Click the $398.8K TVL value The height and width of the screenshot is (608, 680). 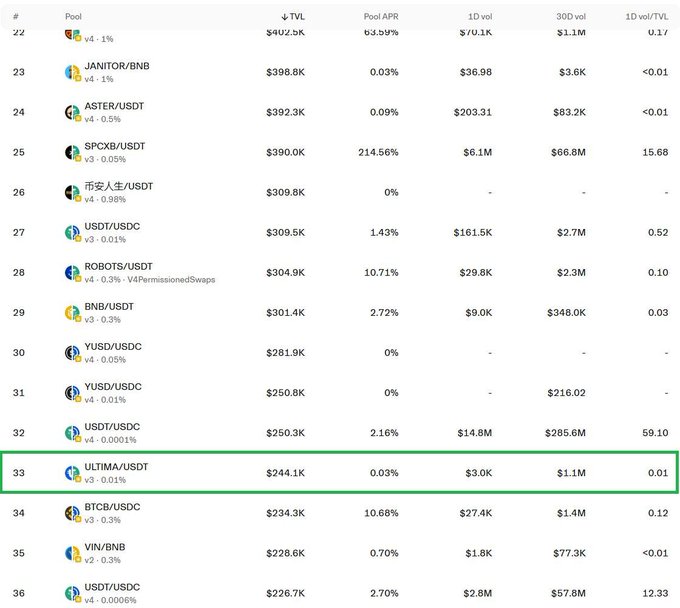point(285,72)
